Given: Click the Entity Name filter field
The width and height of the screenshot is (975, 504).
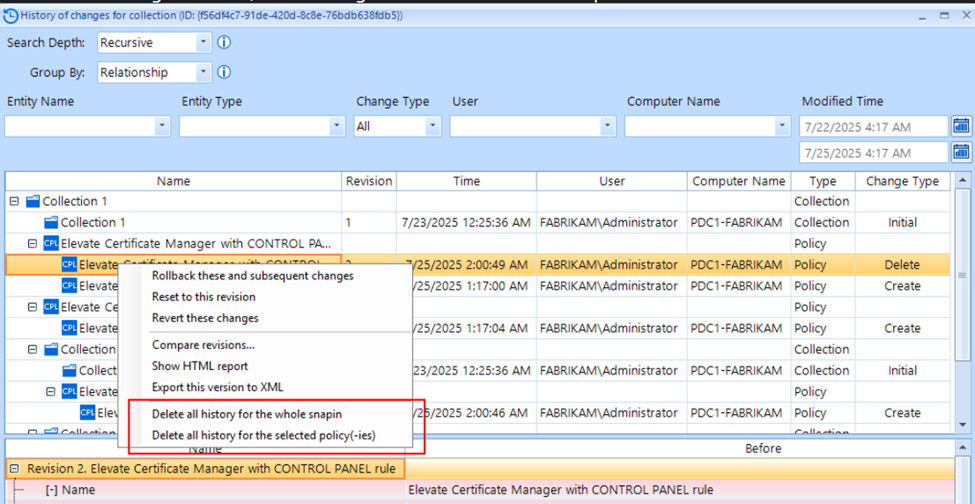Looking at the screenshot, I should click(80, 126).
